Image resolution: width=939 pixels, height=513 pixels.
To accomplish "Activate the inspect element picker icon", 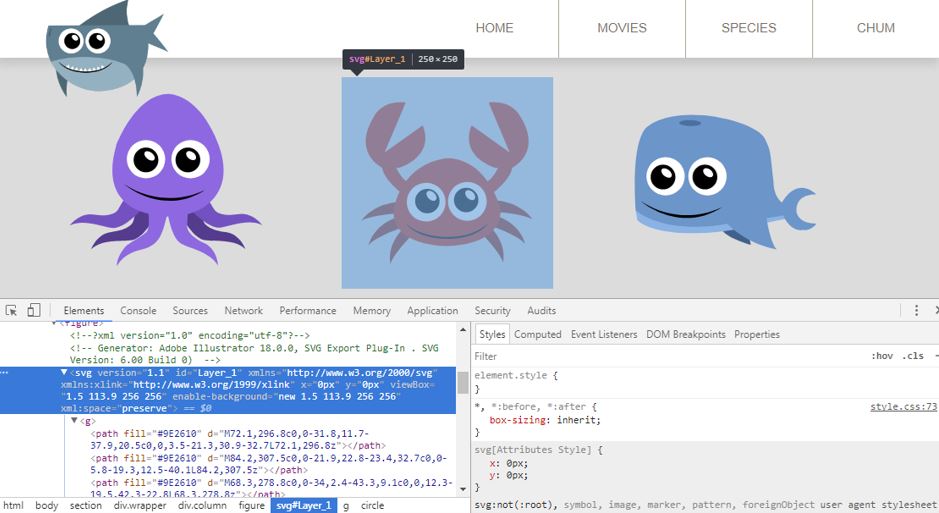I will click(11, 311).
